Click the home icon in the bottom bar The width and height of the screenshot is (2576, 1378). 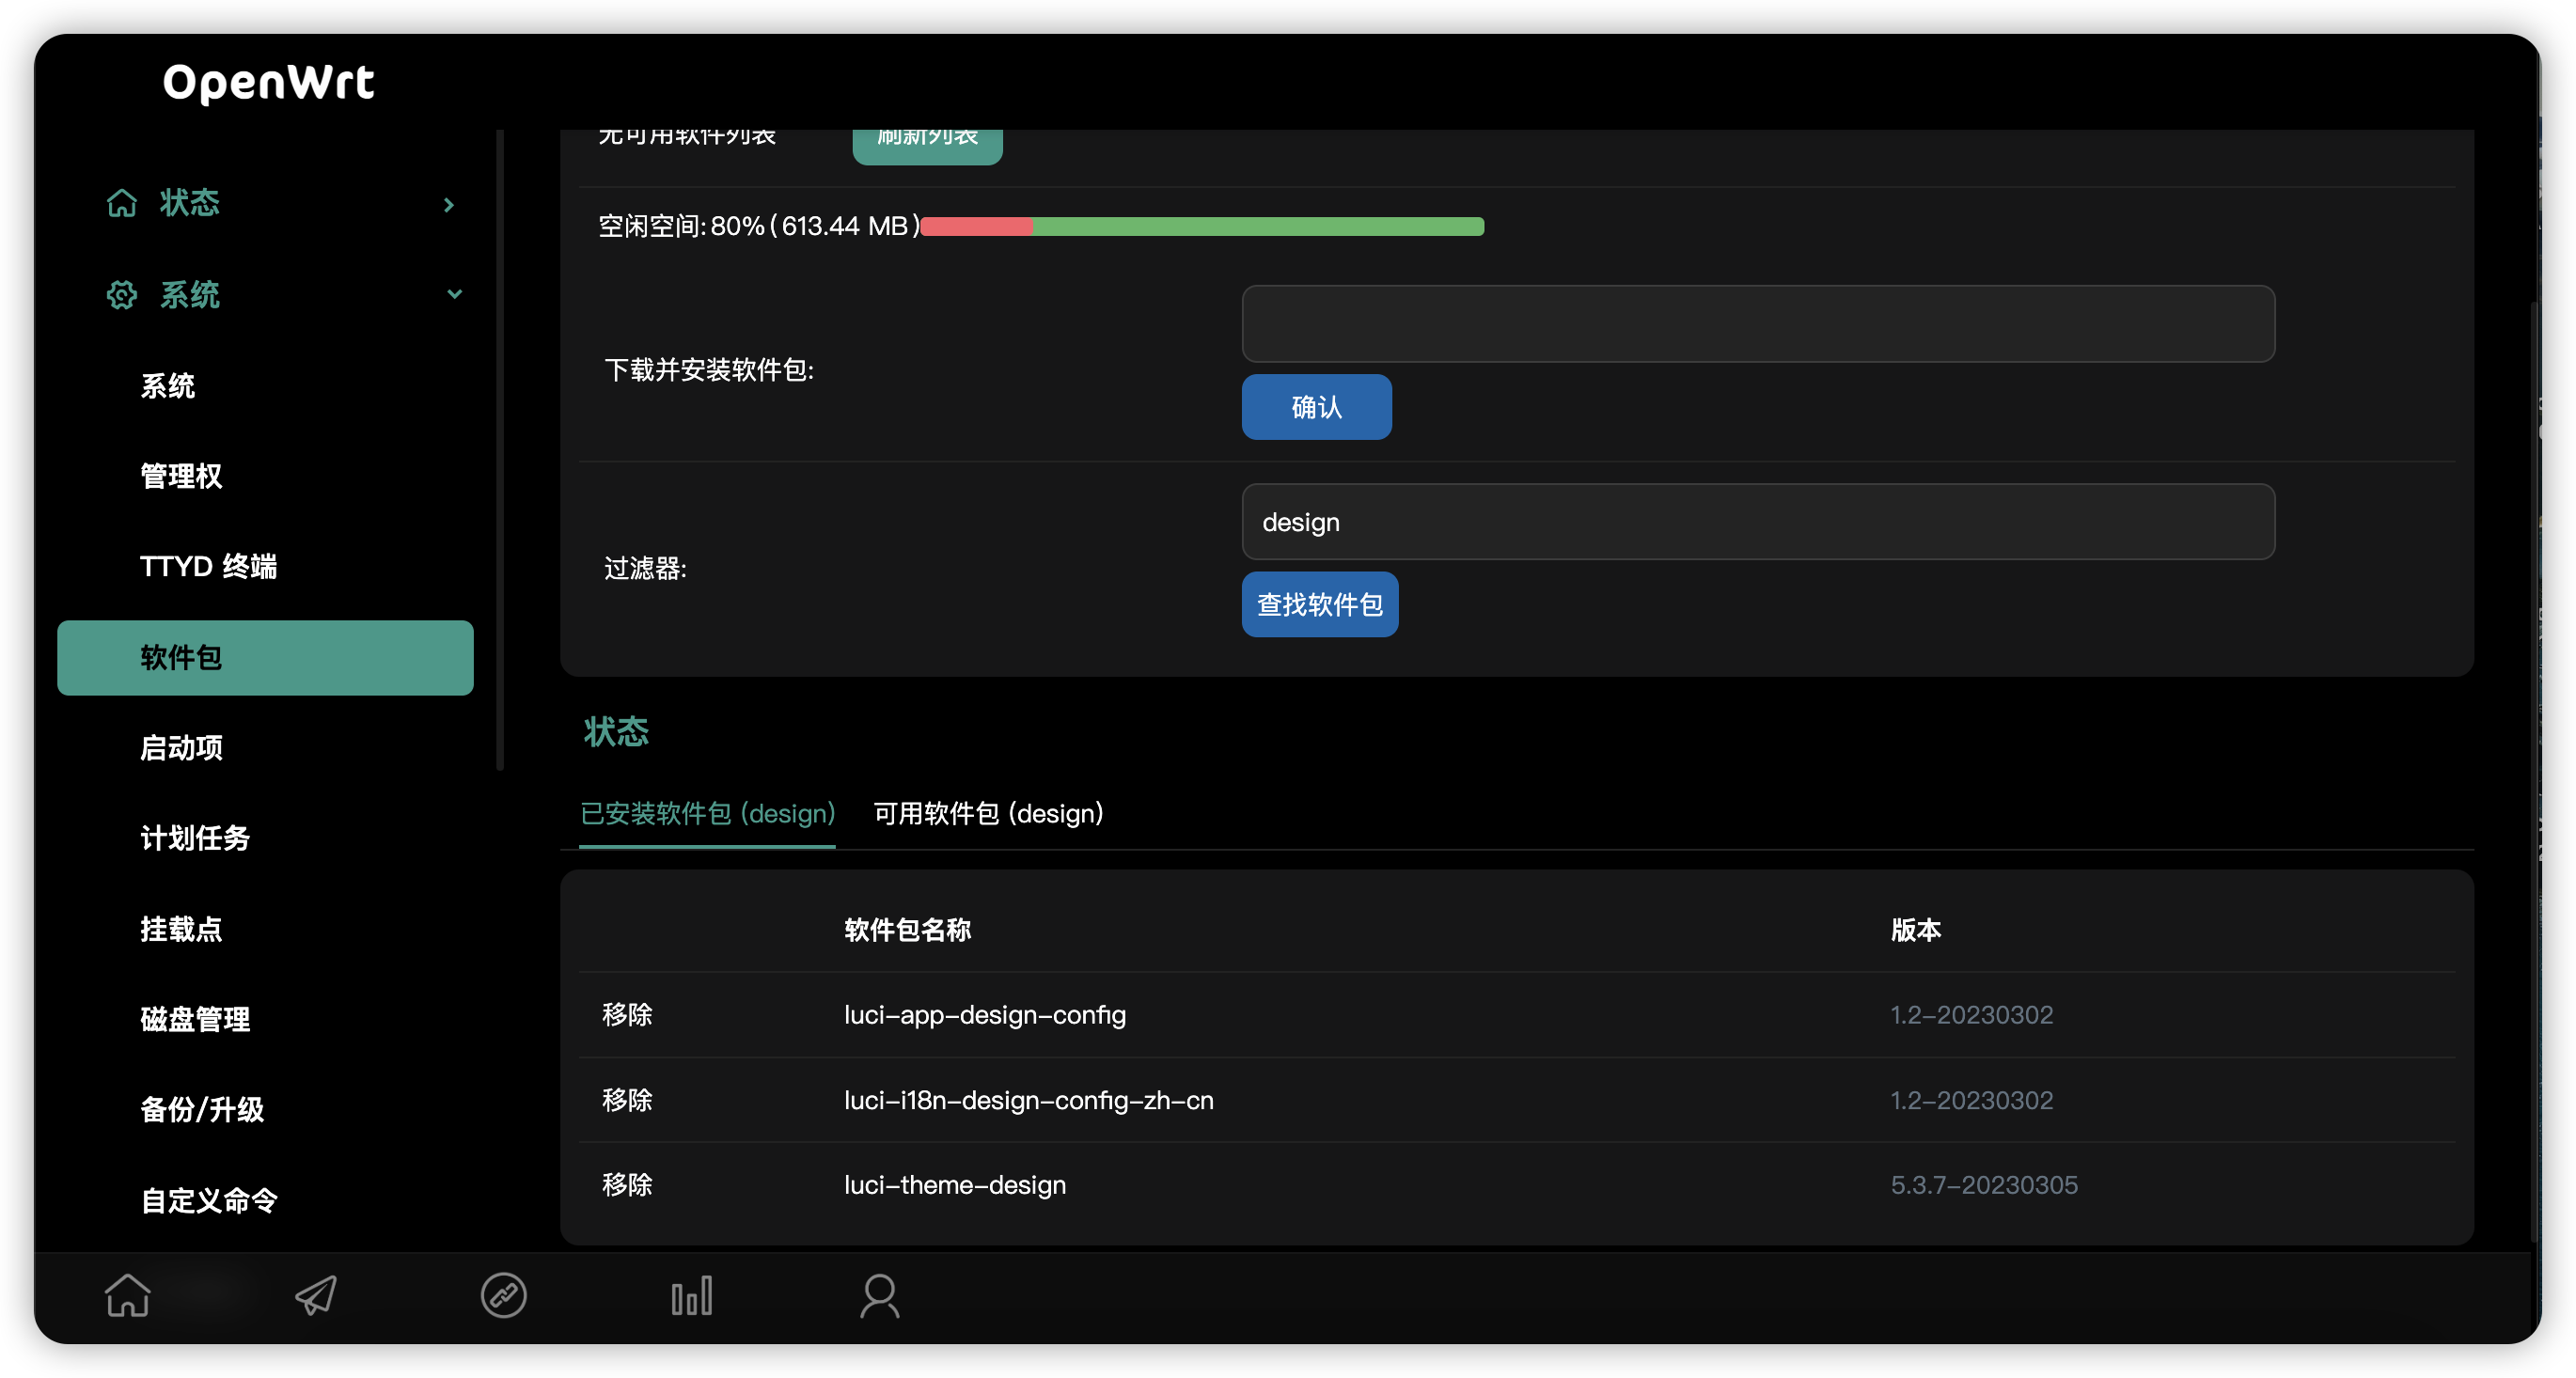click(x=127, y=1295)
